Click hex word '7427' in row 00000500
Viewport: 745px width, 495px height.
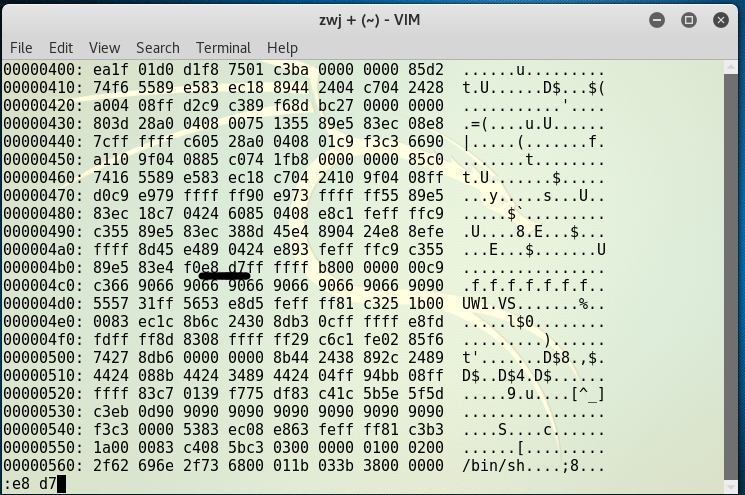click(111, 358)
